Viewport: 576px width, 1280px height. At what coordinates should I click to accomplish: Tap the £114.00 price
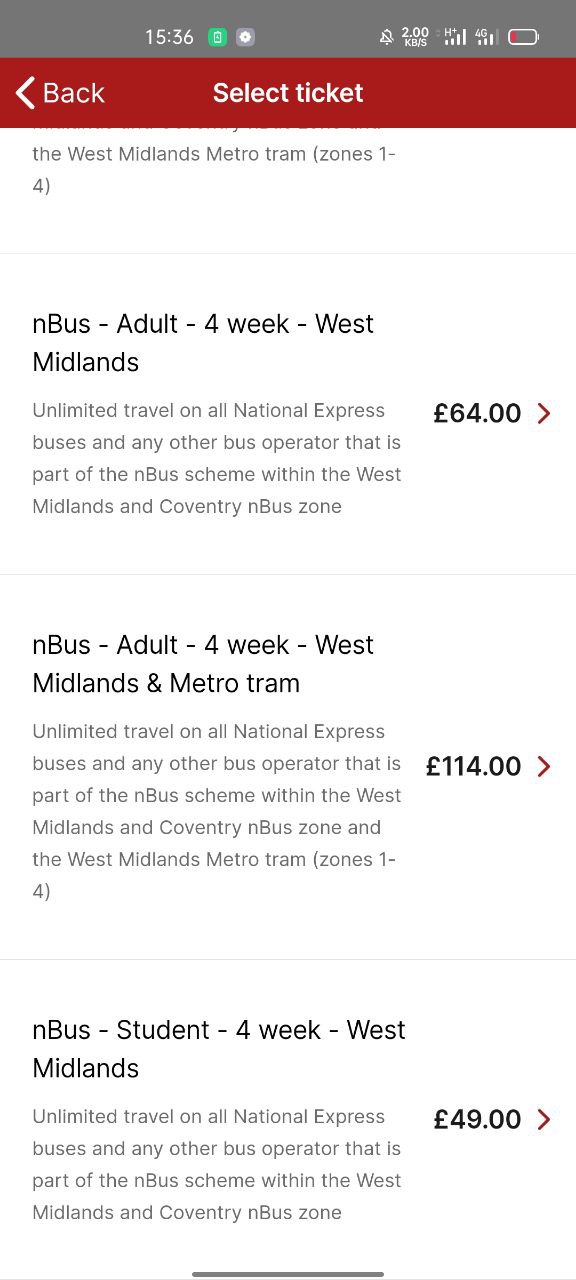click(473, 766)
